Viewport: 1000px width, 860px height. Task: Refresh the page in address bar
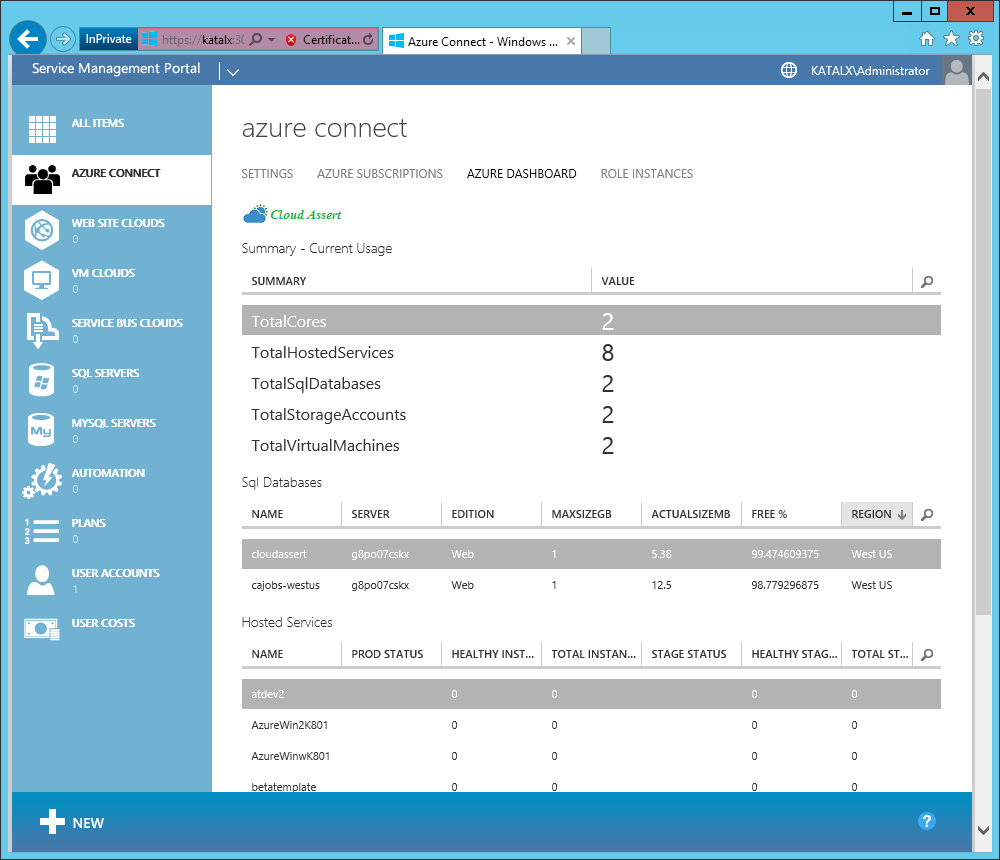368,40
